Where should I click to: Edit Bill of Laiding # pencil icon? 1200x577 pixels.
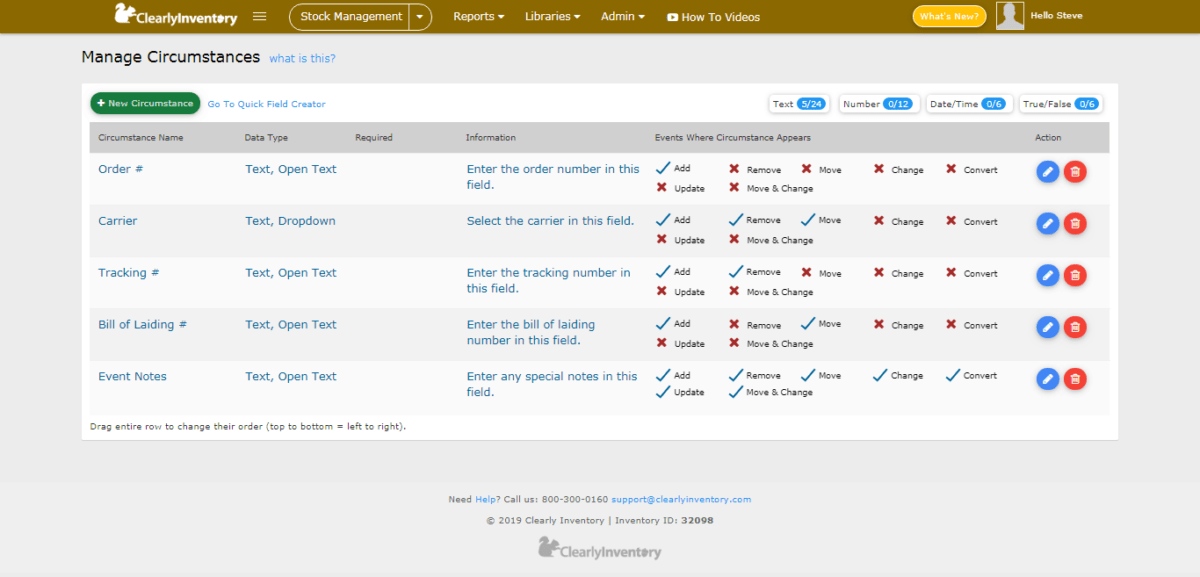coord(1047,326)
